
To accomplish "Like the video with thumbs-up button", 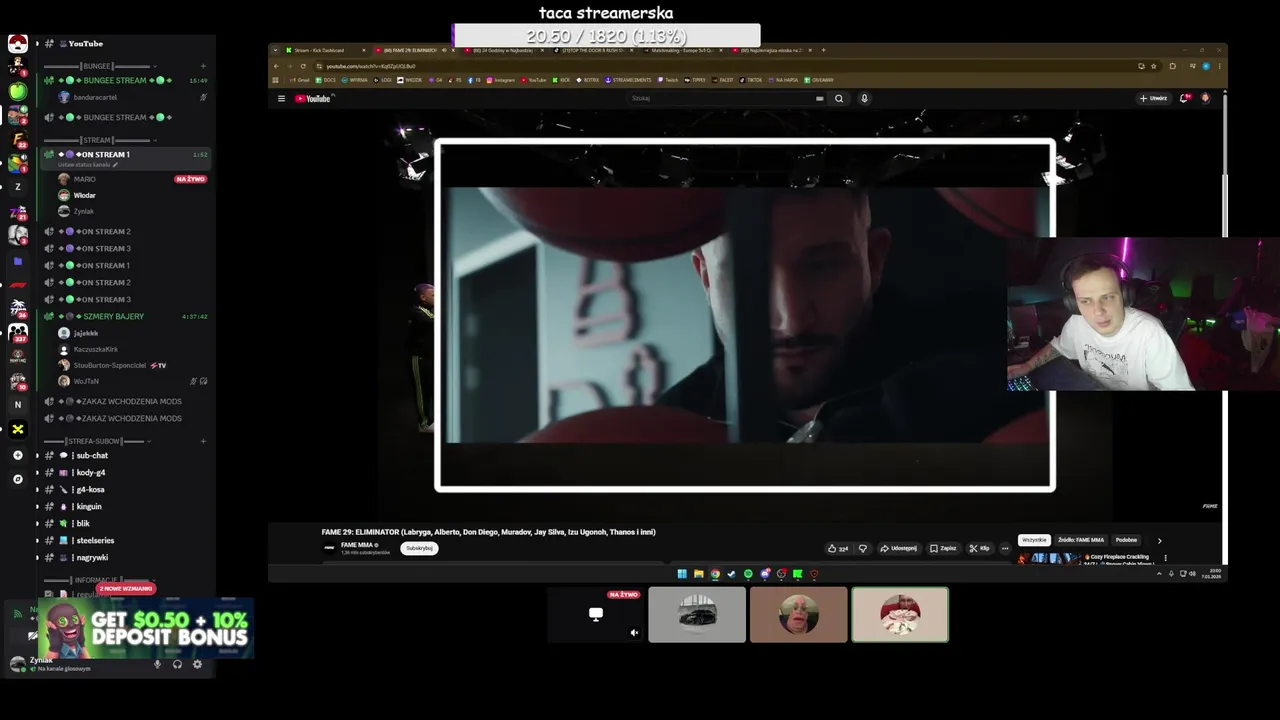I will [x=838, y=548].
